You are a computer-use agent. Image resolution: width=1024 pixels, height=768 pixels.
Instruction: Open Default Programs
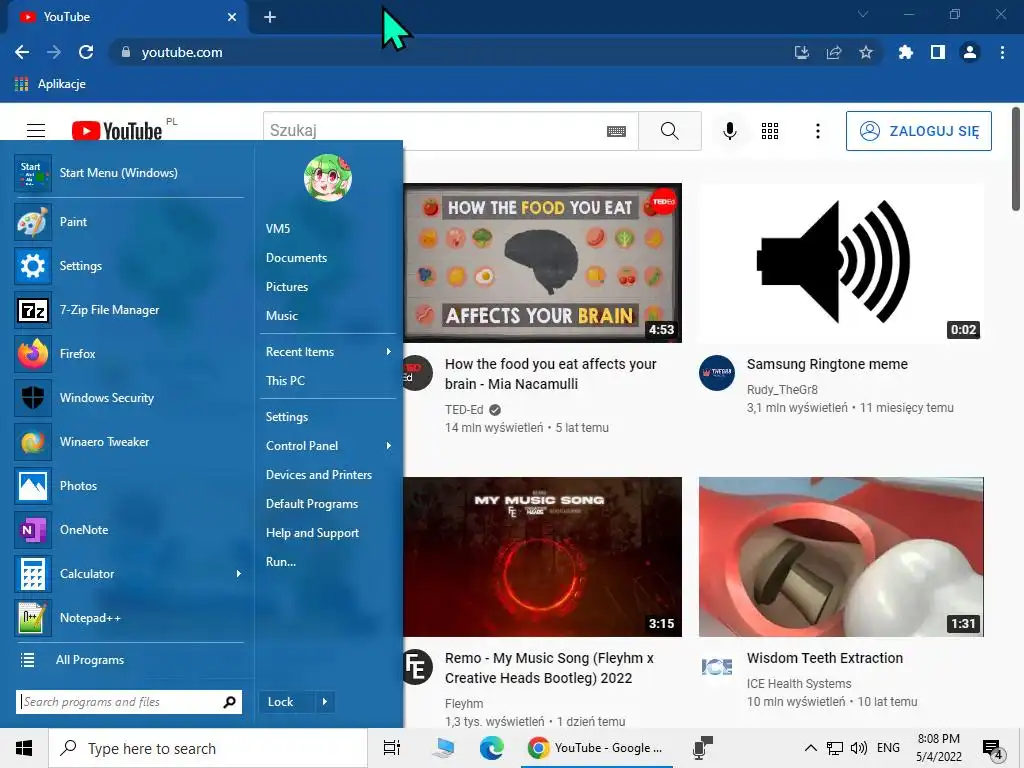(312, 504)
